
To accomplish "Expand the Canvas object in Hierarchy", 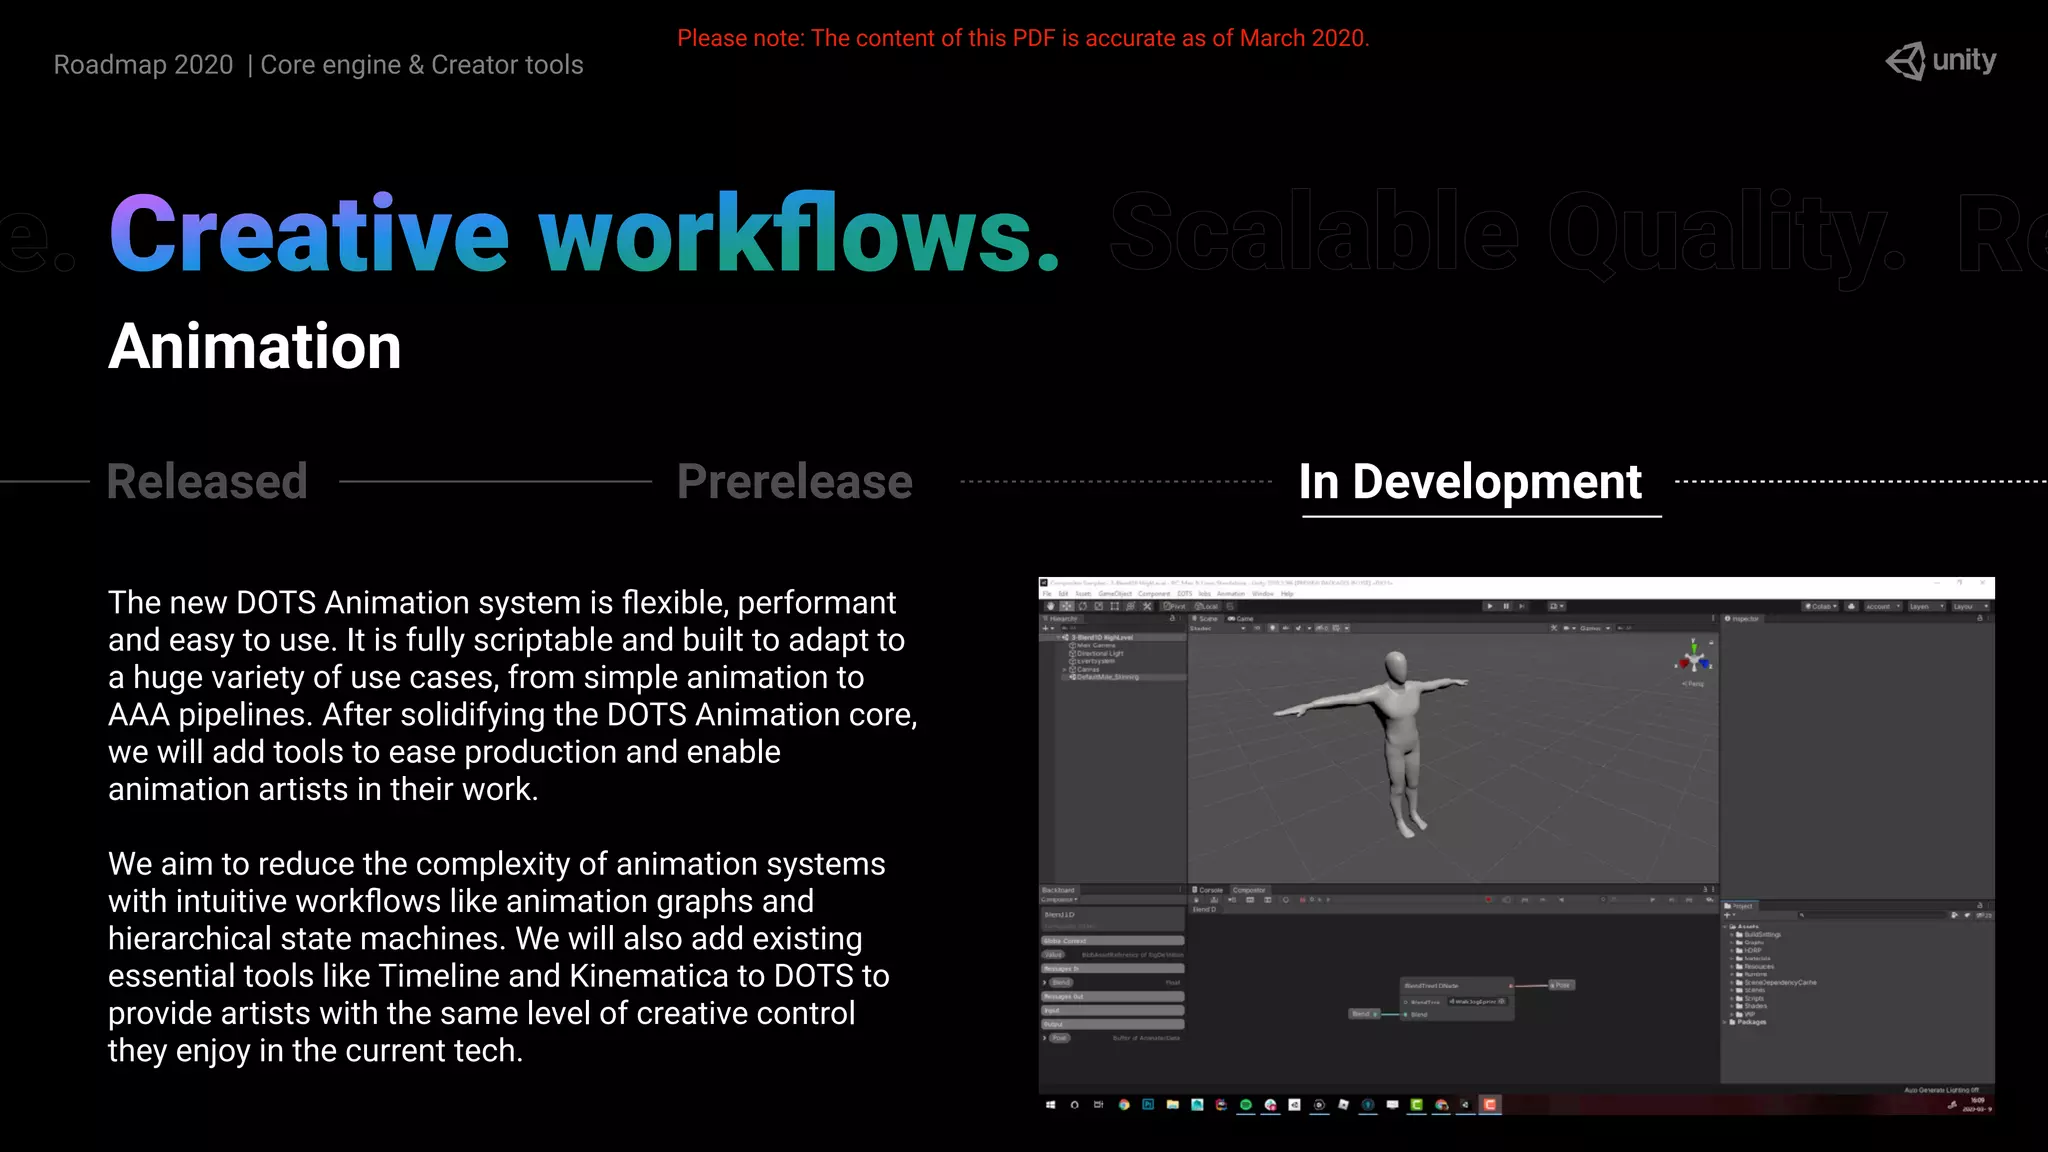I will [x=1064, y=669].
